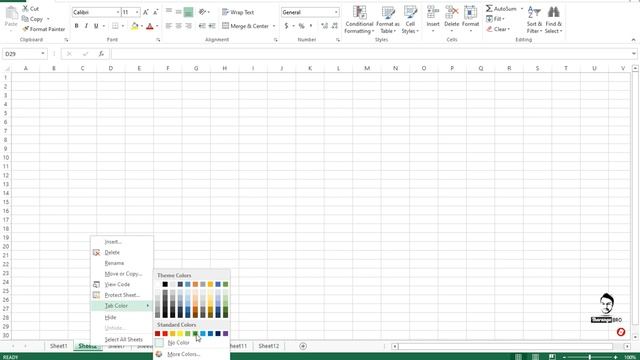This screenshot has height=360, width=640.
Task: Click the Cut scissors icon
Action: [25, 8]
